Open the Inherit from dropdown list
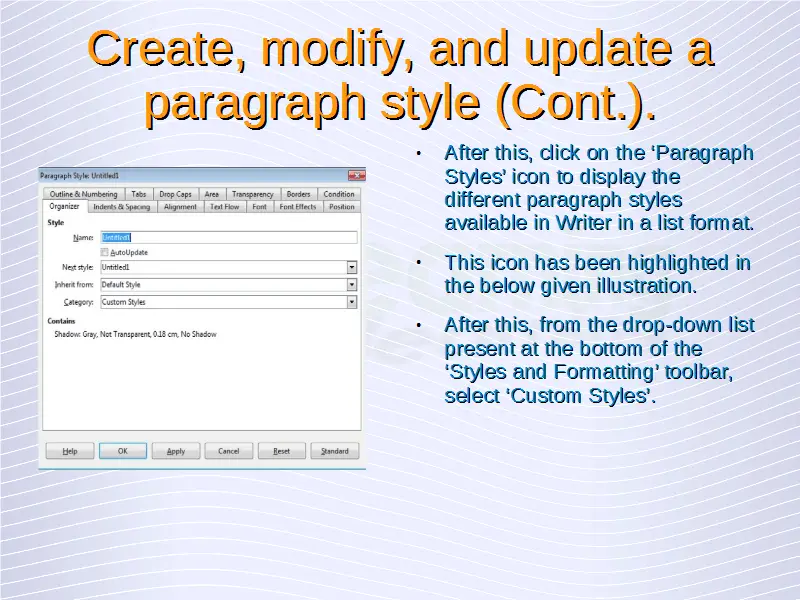800x600 pixels. (x=352, y=285)
